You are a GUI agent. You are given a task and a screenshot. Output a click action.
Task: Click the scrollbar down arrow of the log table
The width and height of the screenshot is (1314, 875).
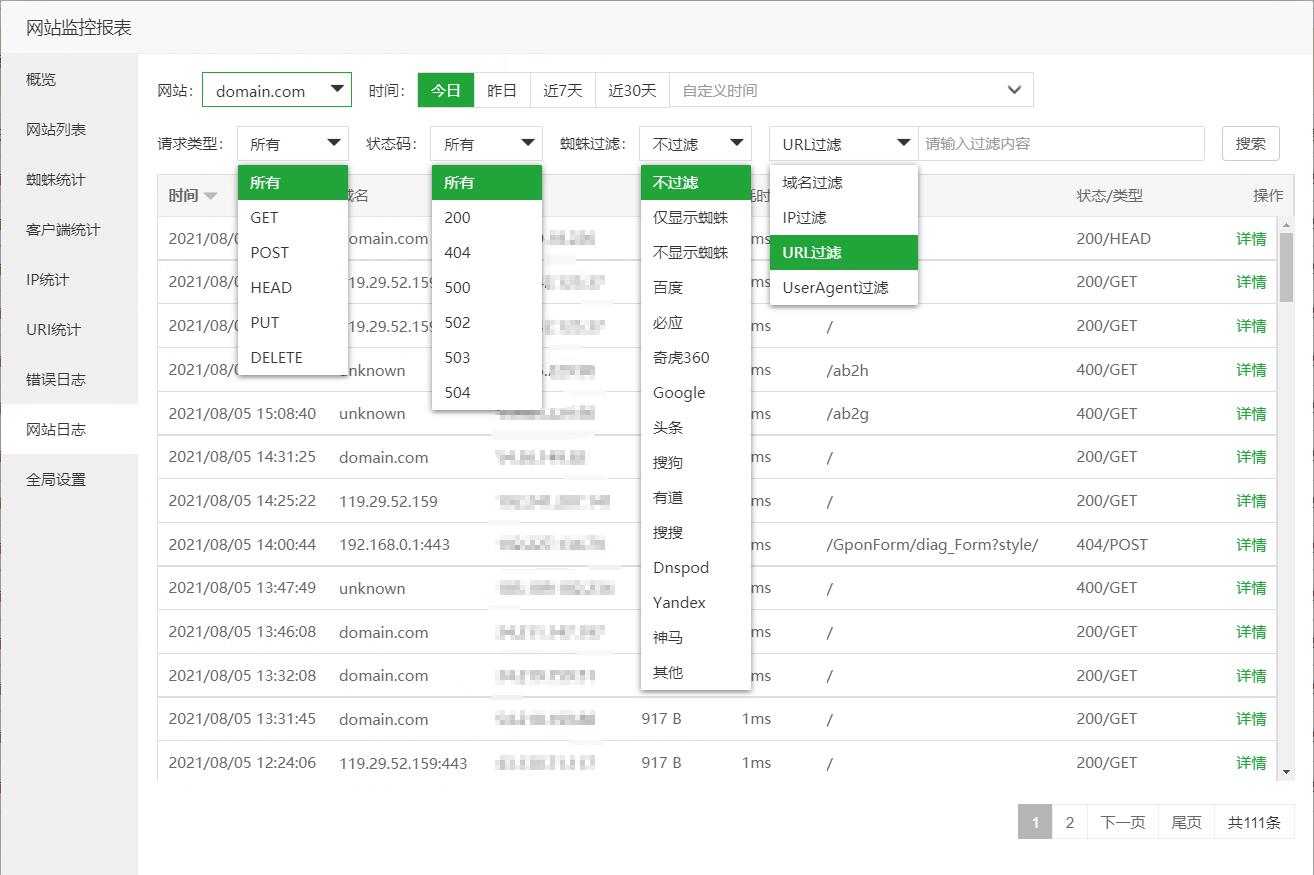tap(1286, 772)
